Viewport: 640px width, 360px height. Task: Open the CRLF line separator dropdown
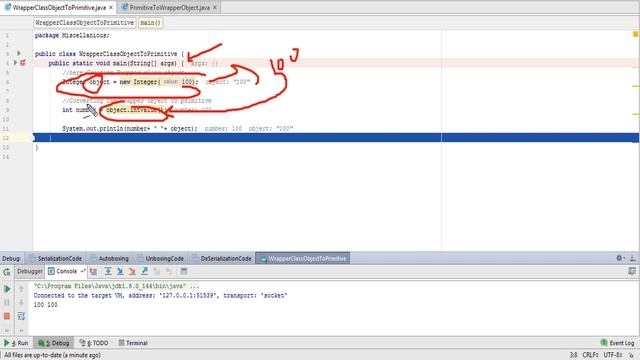coord(590,355)
